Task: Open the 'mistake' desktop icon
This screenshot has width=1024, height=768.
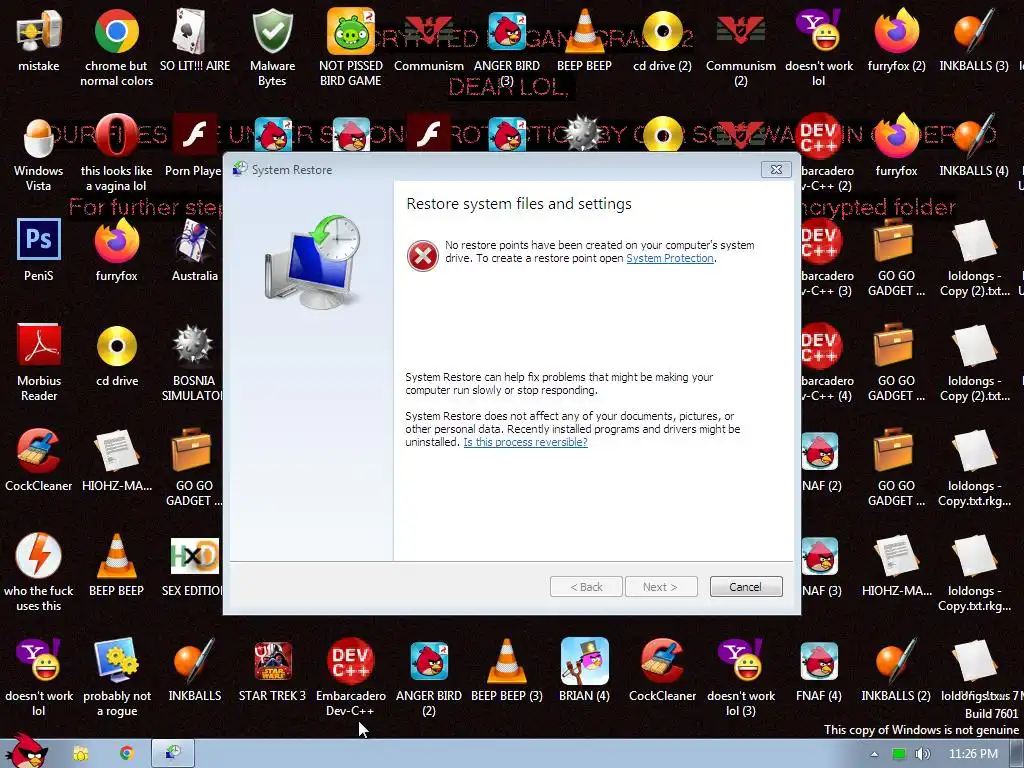Action: tap(39, 40)
